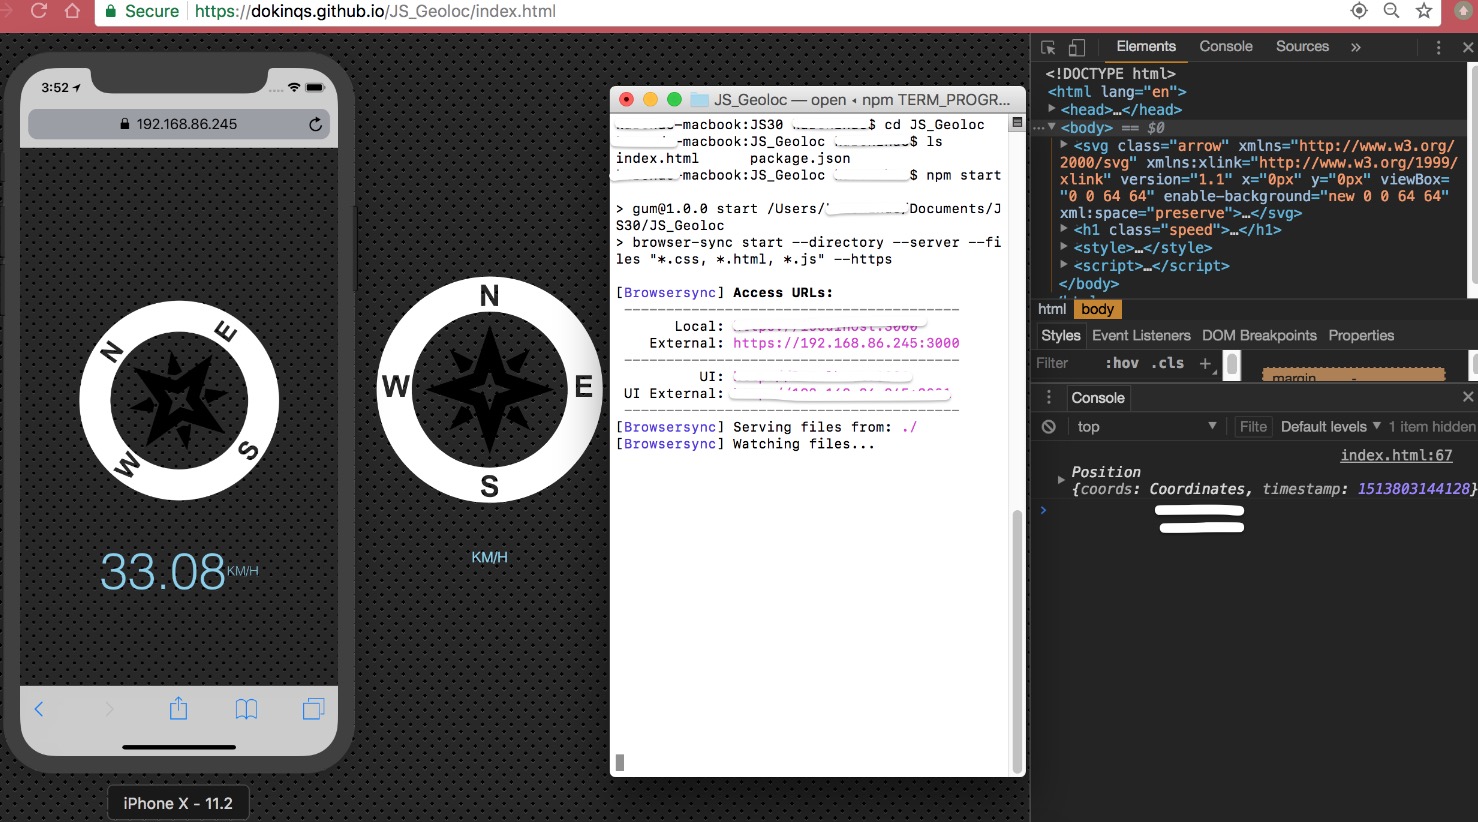
Task: Open the Default levels dropdown
Action: [x=1331, y=427]
